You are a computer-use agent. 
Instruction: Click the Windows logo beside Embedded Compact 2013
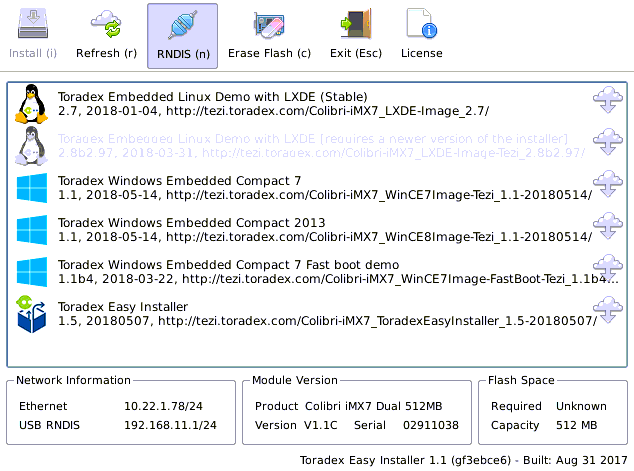tap(32, 229)
